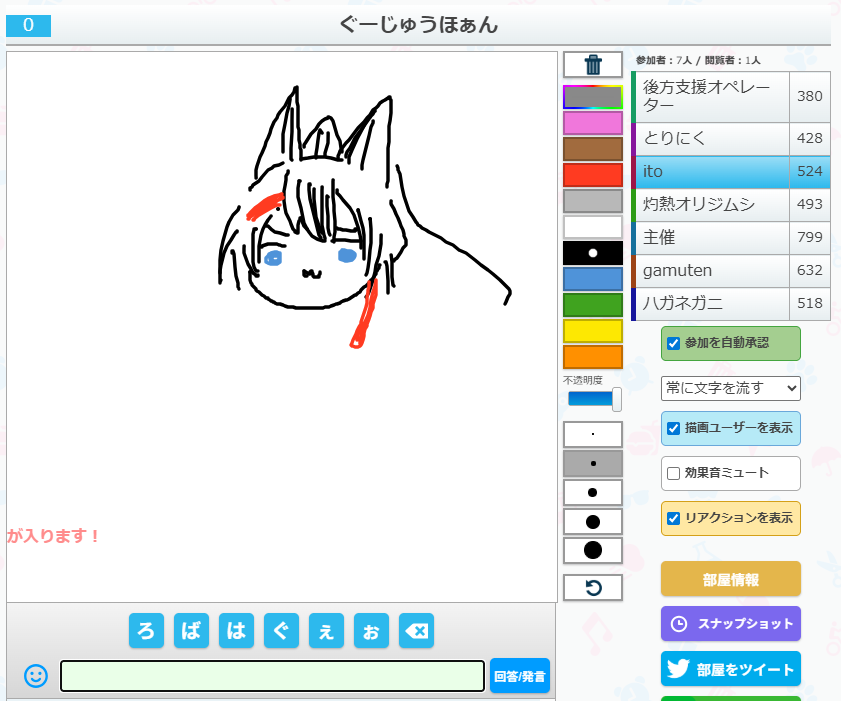Click the スナップショット clock button
The width and height of the screenshot is (841, 701).
[x=730, y=624]
